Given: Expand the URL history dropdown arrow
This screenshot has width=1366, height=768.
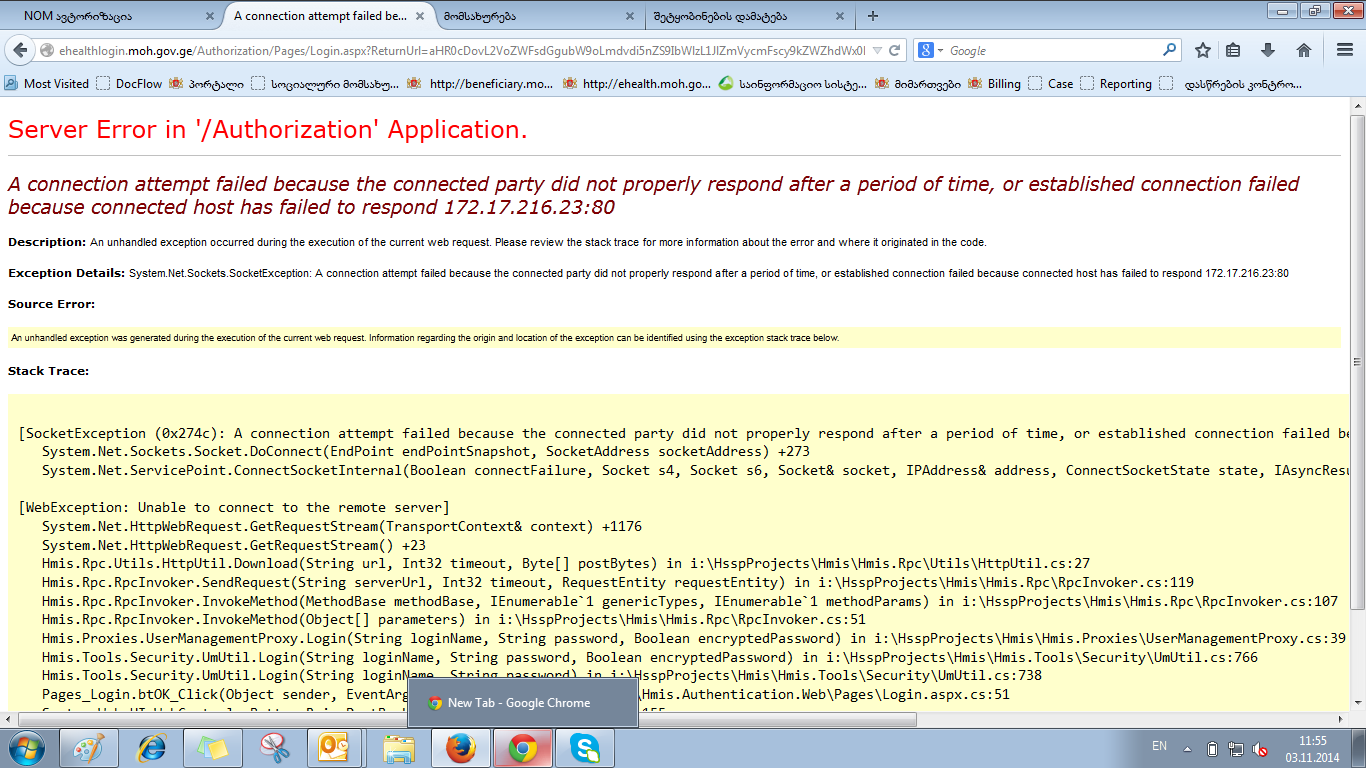Looking at the screenshot, I should coord(877,50).
